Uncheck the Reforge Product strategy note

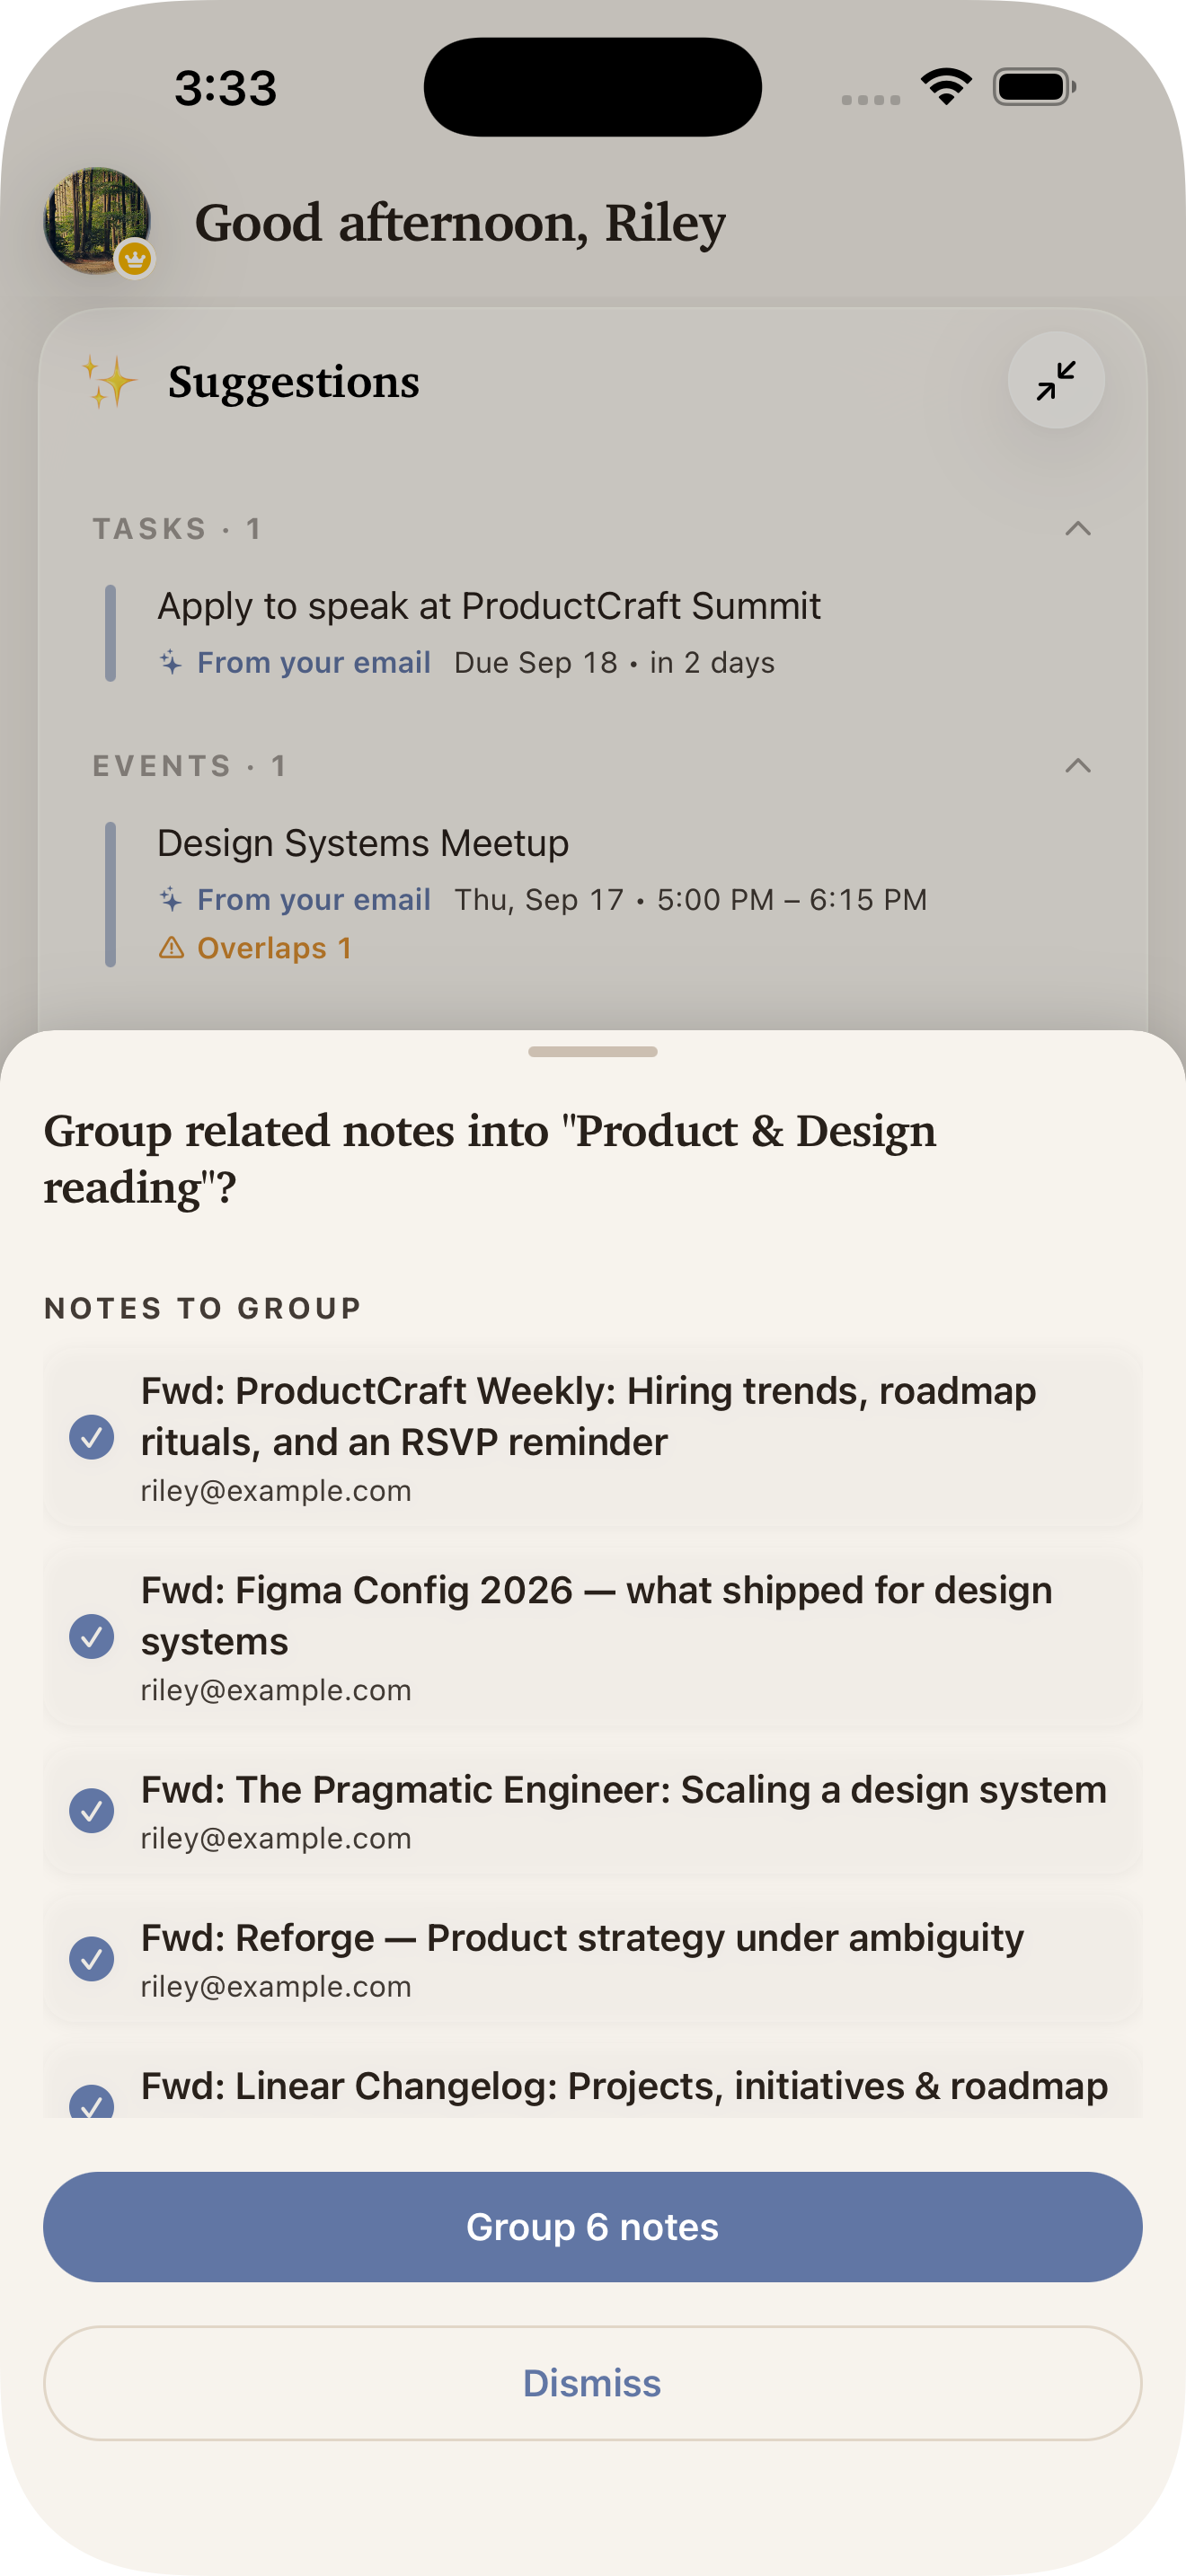pyautogui.click(x=91, y=1958)
